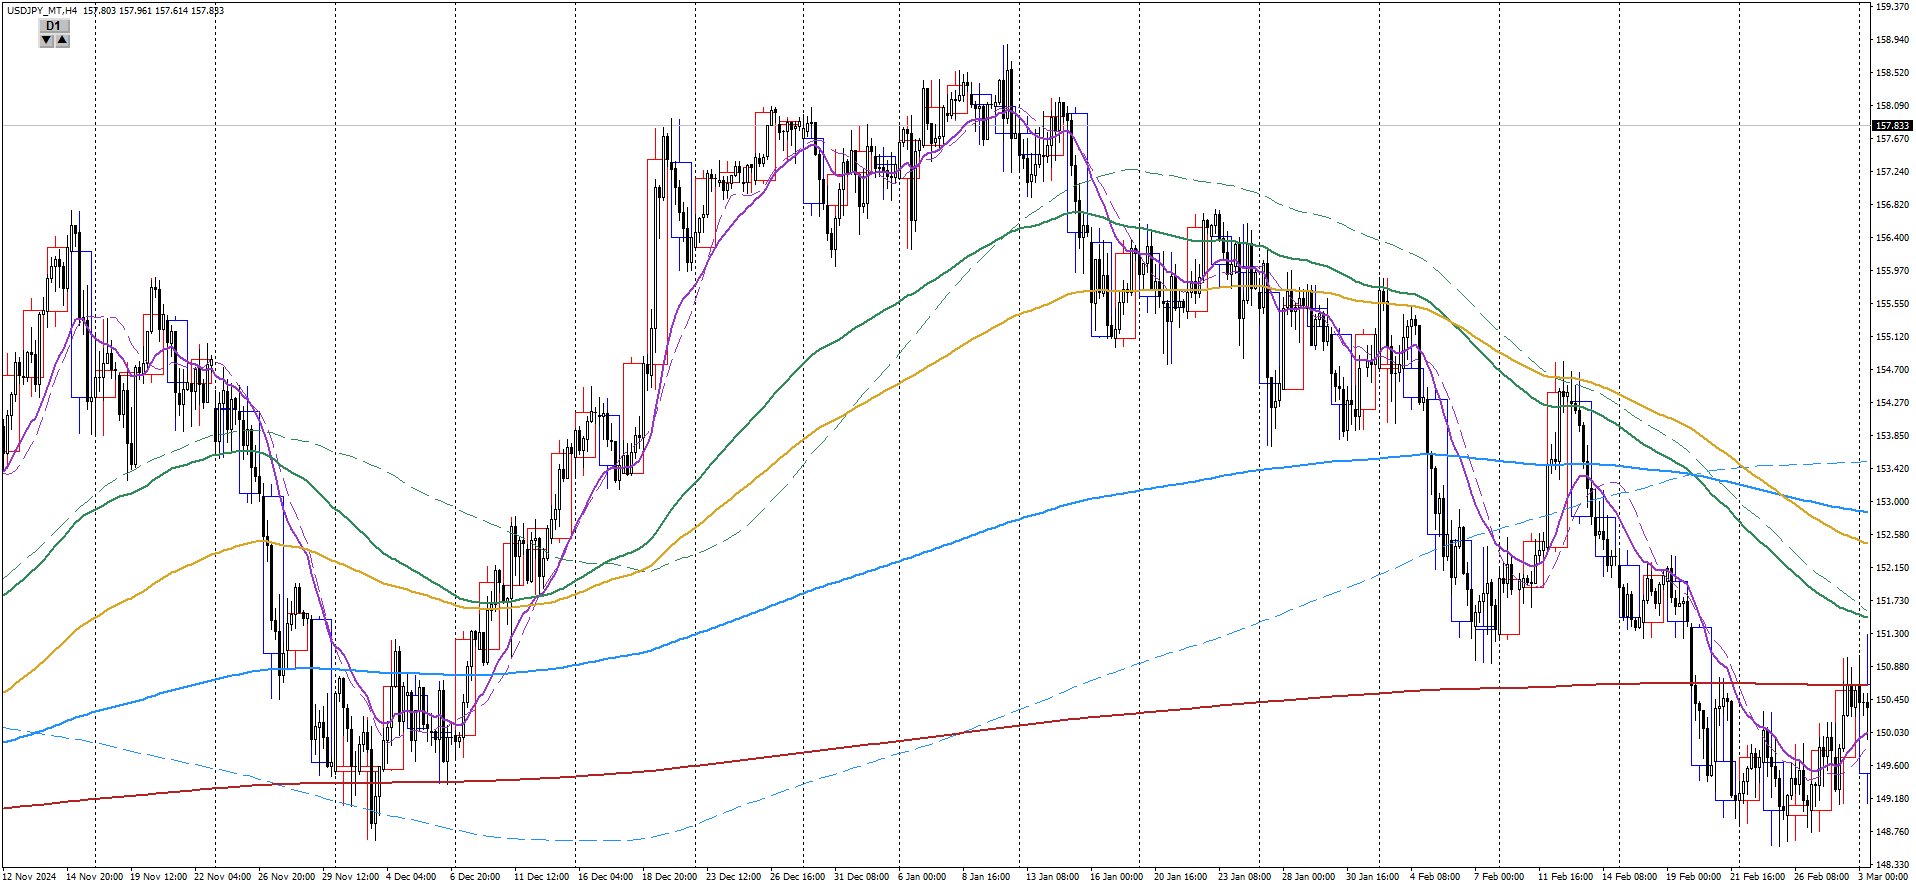Click time axis label 4 Dec 04:00

click(x=411, y=877)
